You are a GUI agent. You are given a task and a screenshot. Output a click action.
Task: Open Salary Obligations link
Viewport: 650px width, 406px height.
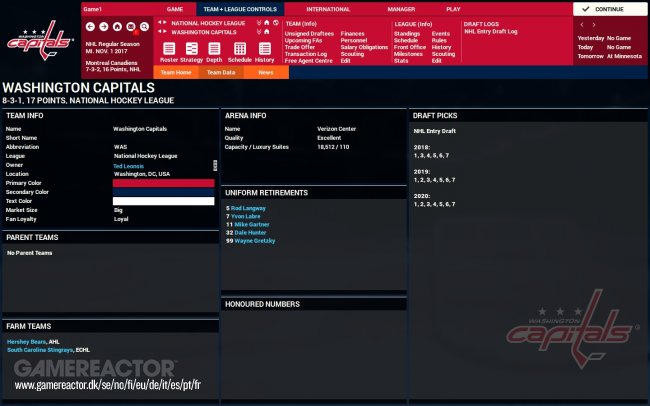tap(364, 47)
